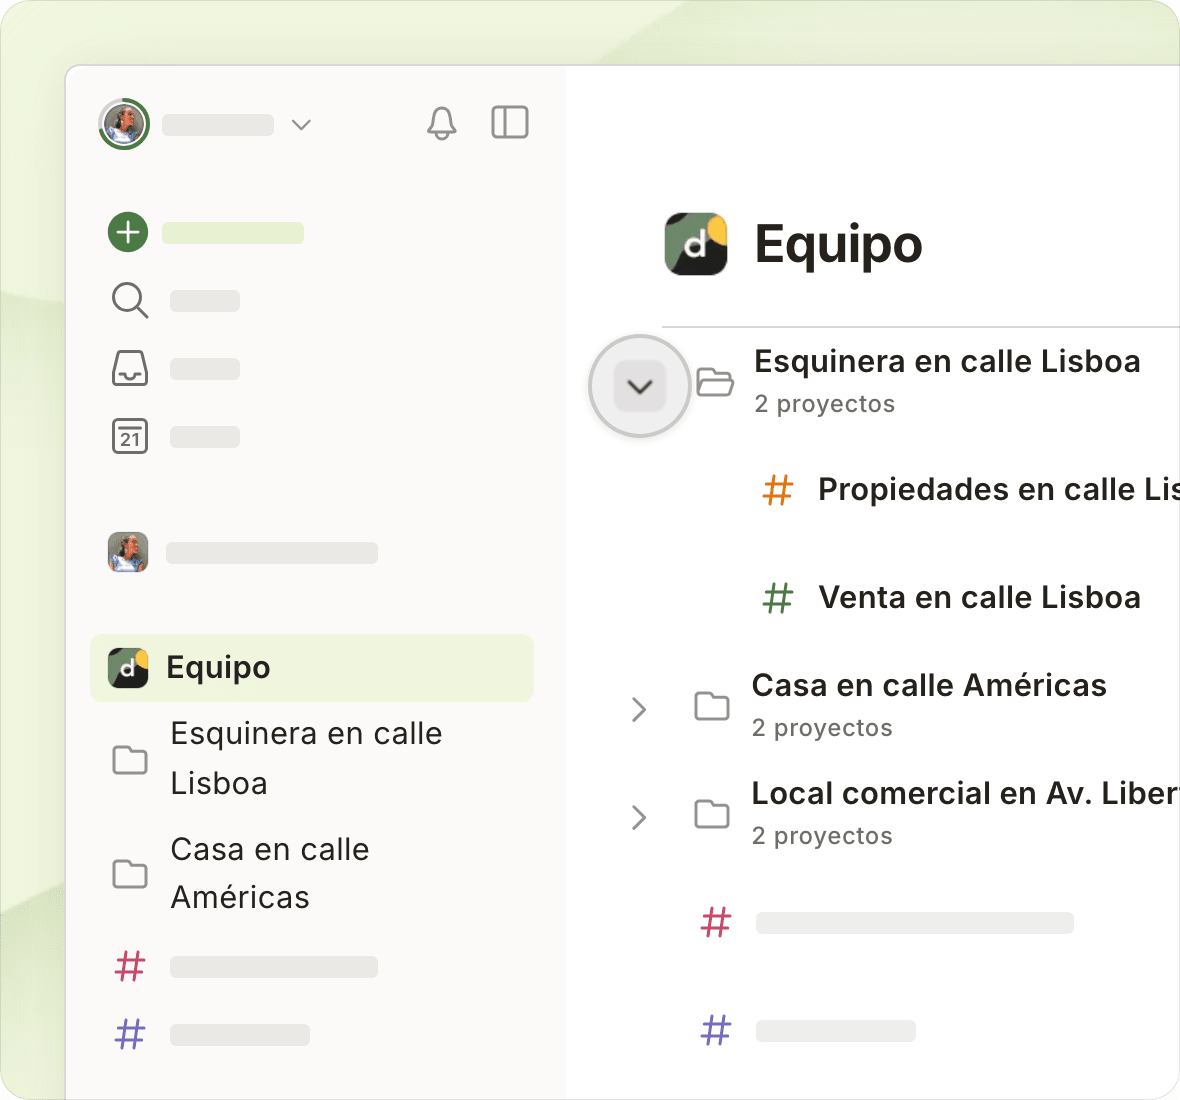Click the red hash project icon in sidebar
Image resolution: width=1180 pixels, height=1100 pixels.
(x=129, y=967)
